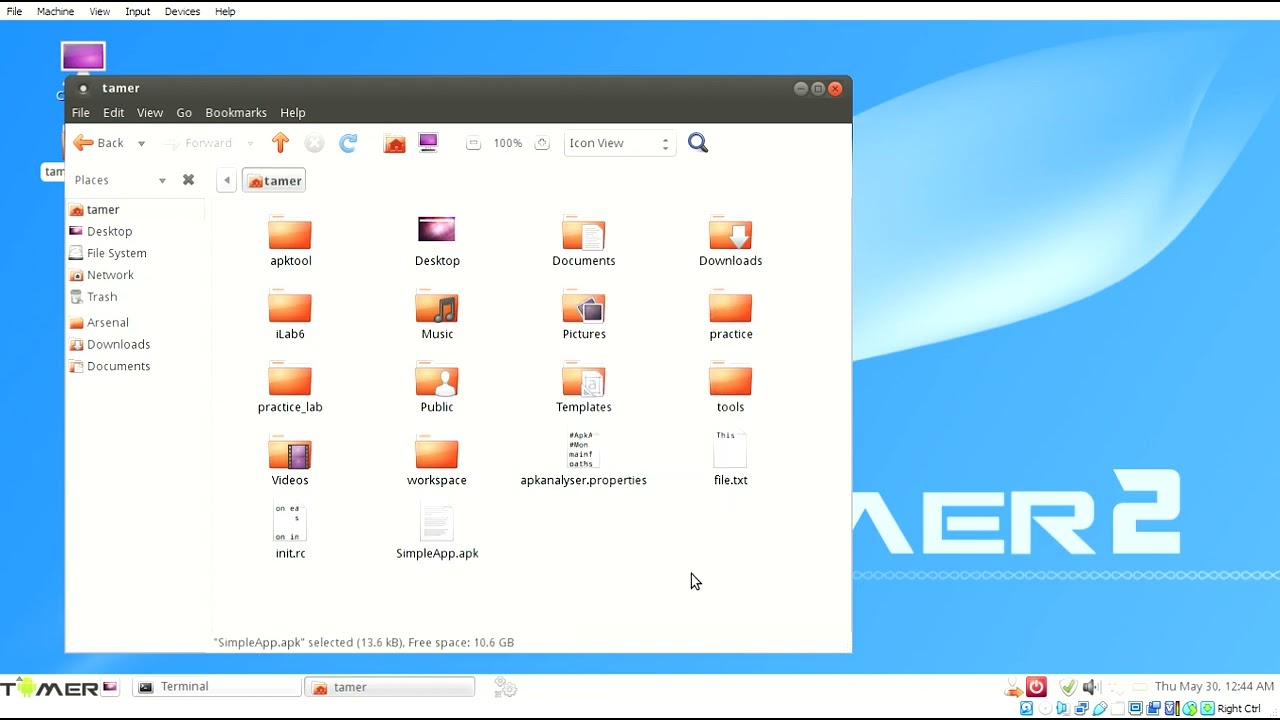Open the VirtualBox Machine menu
This screenshot has height=720, width=1280.
point(55,11)
